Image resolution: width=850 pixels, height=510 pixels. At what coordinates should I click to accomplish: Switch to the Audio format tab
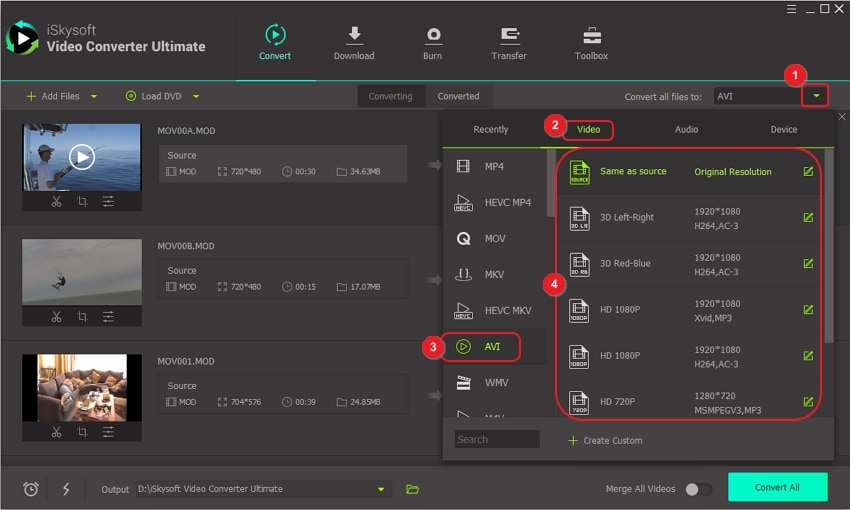point(686,130)
